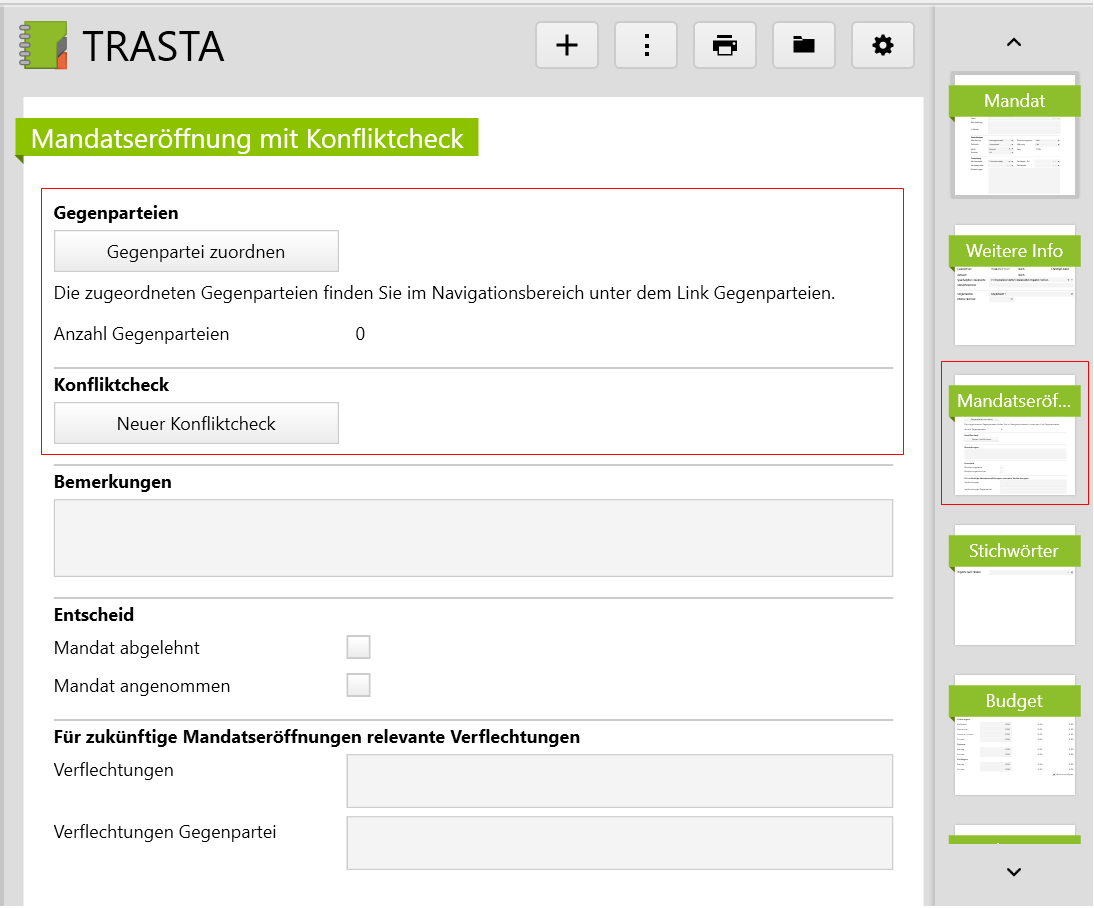Viewport: 1094px width, 908px height.
Task: Click the printer icon in toolbar
Action: coord(725,45)
